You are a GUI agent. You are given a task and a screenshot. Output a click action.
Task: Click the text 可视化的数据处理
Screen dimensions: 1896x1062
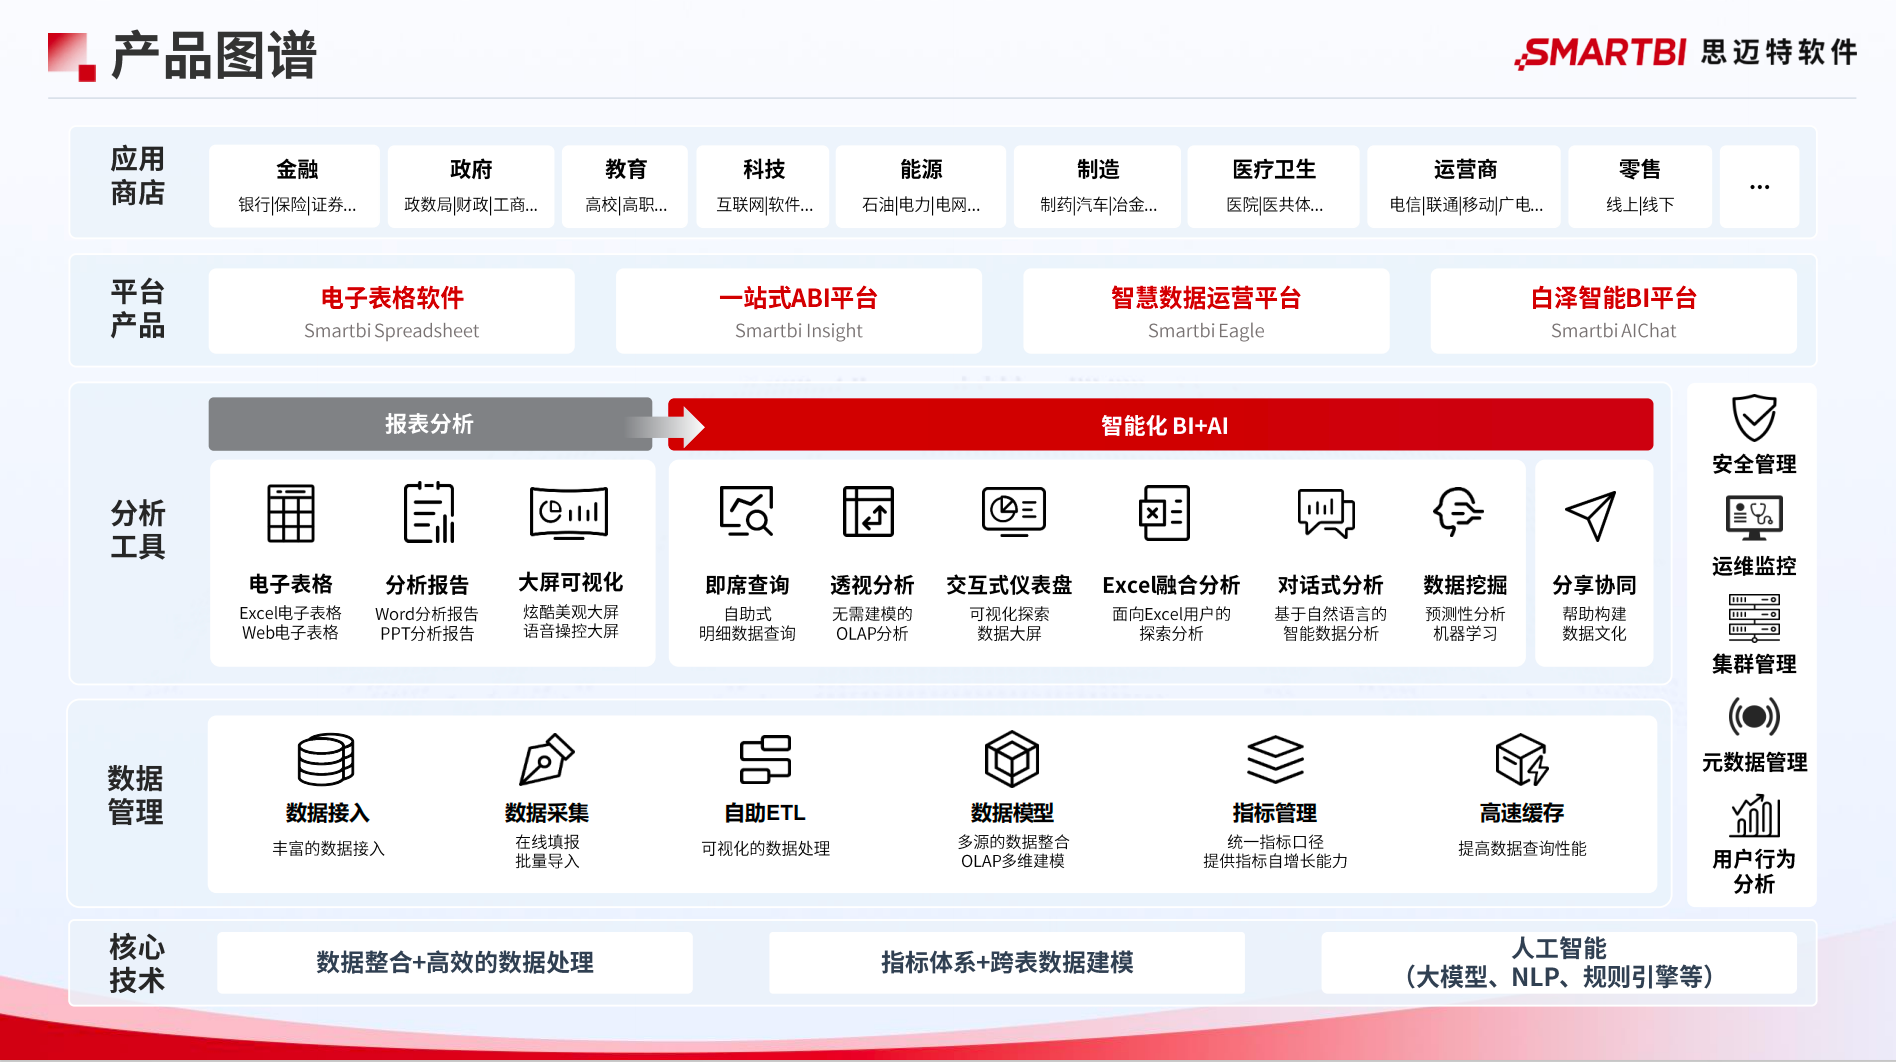(765, 848)
